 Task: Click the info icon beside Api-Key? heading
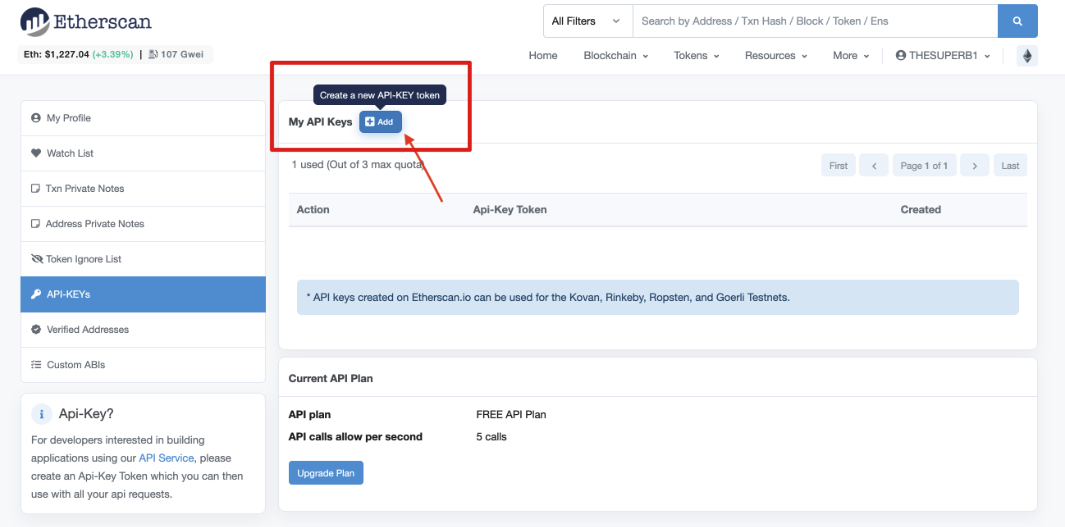[42, 414]
